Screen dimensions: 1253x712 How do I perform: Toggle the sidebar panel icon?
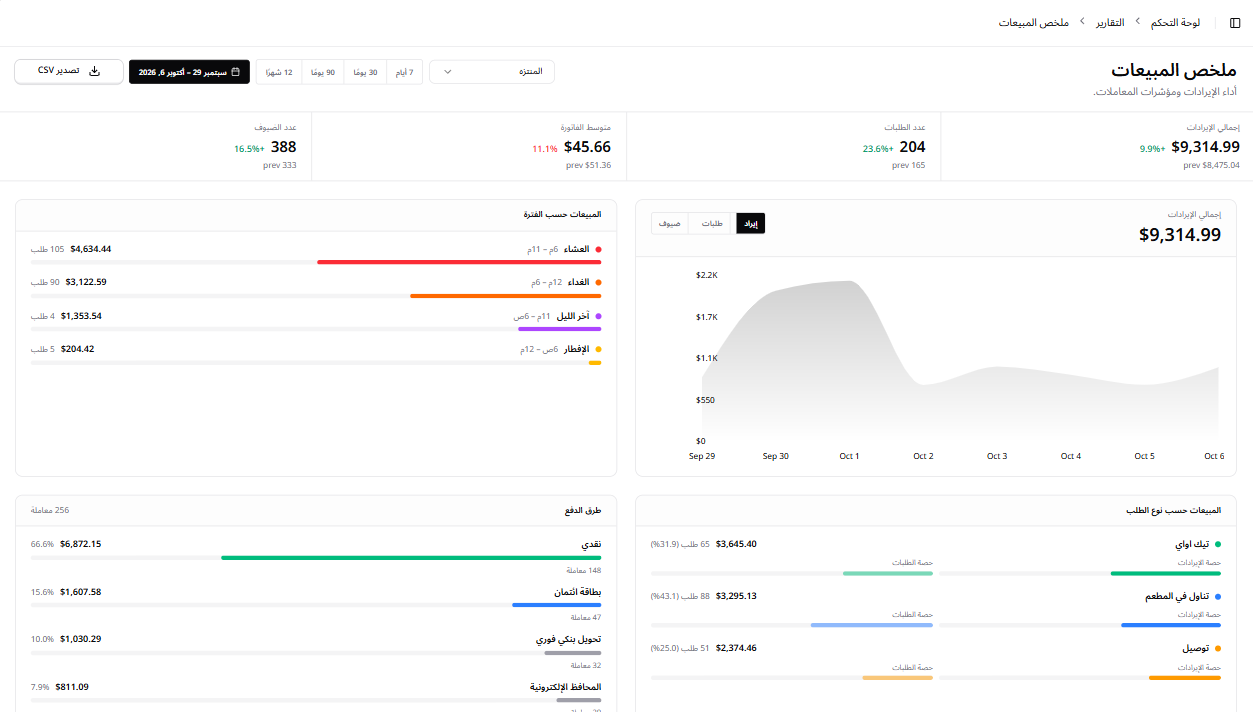[x=1235, y=22]
